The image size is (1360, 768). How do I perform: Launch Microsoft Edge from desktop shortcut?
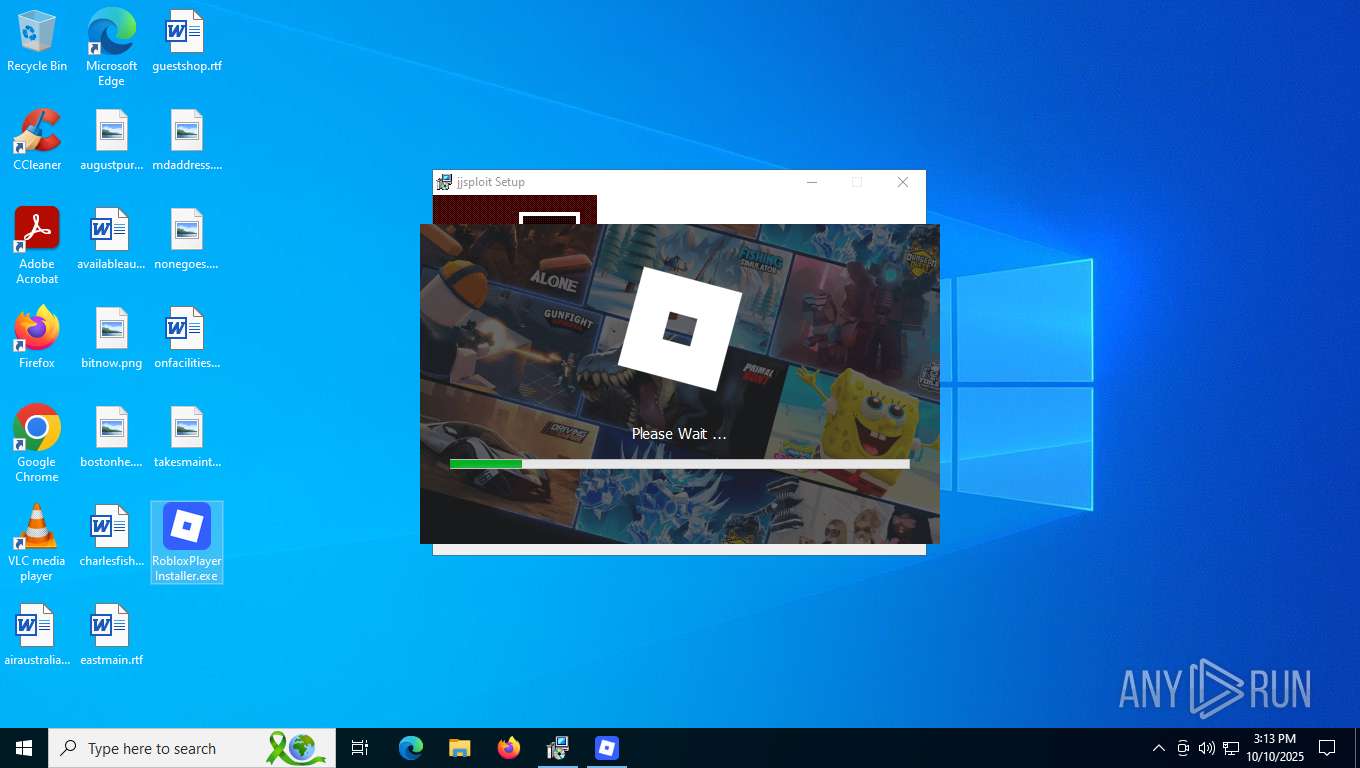(x=111, y=47)
